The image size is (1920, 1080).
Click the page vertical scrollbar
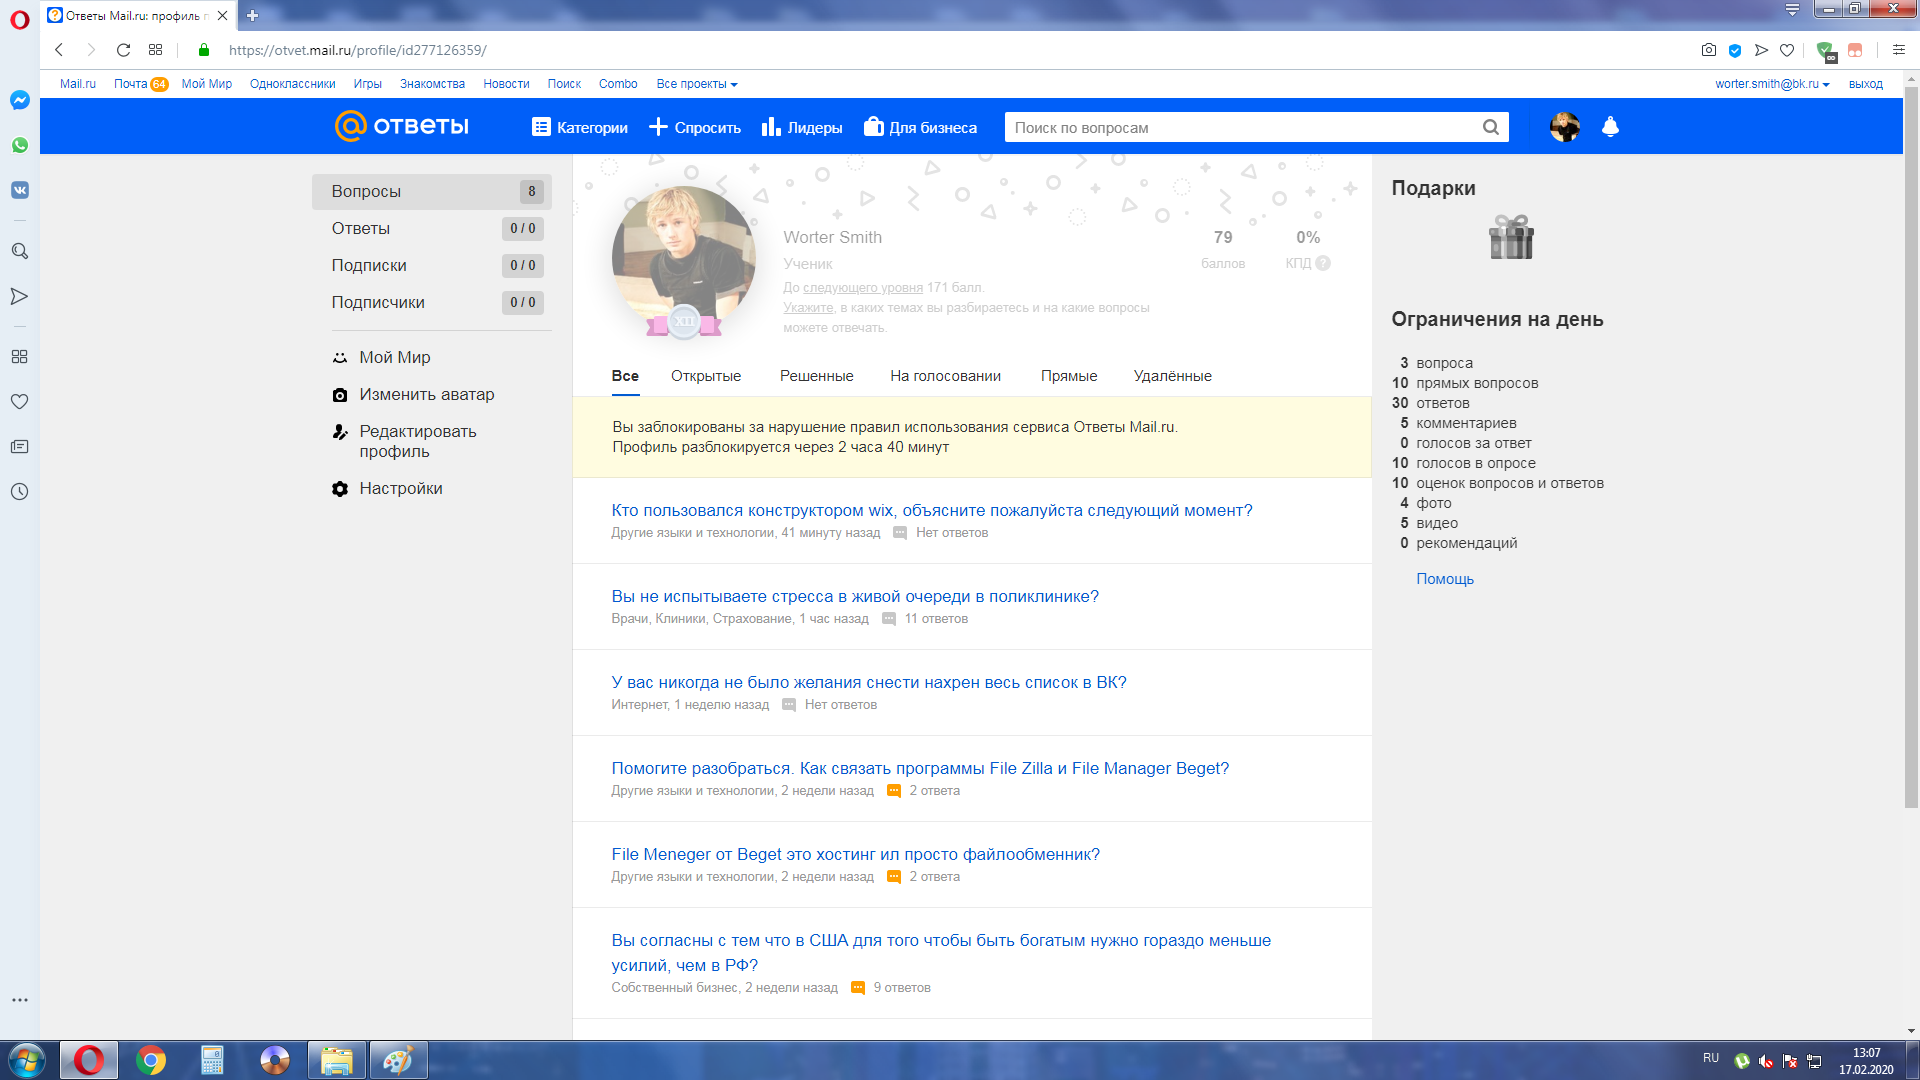[x=1911, y=448]
